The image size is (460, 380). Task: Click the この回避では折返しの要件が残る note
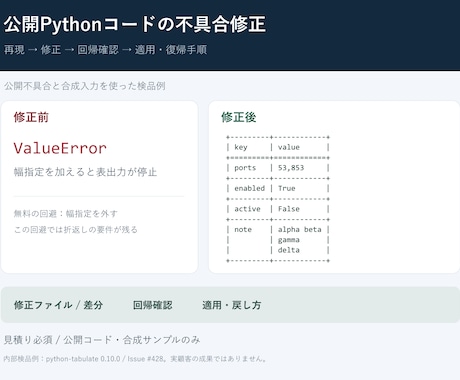pyautogui.click(x=76, y=229)
